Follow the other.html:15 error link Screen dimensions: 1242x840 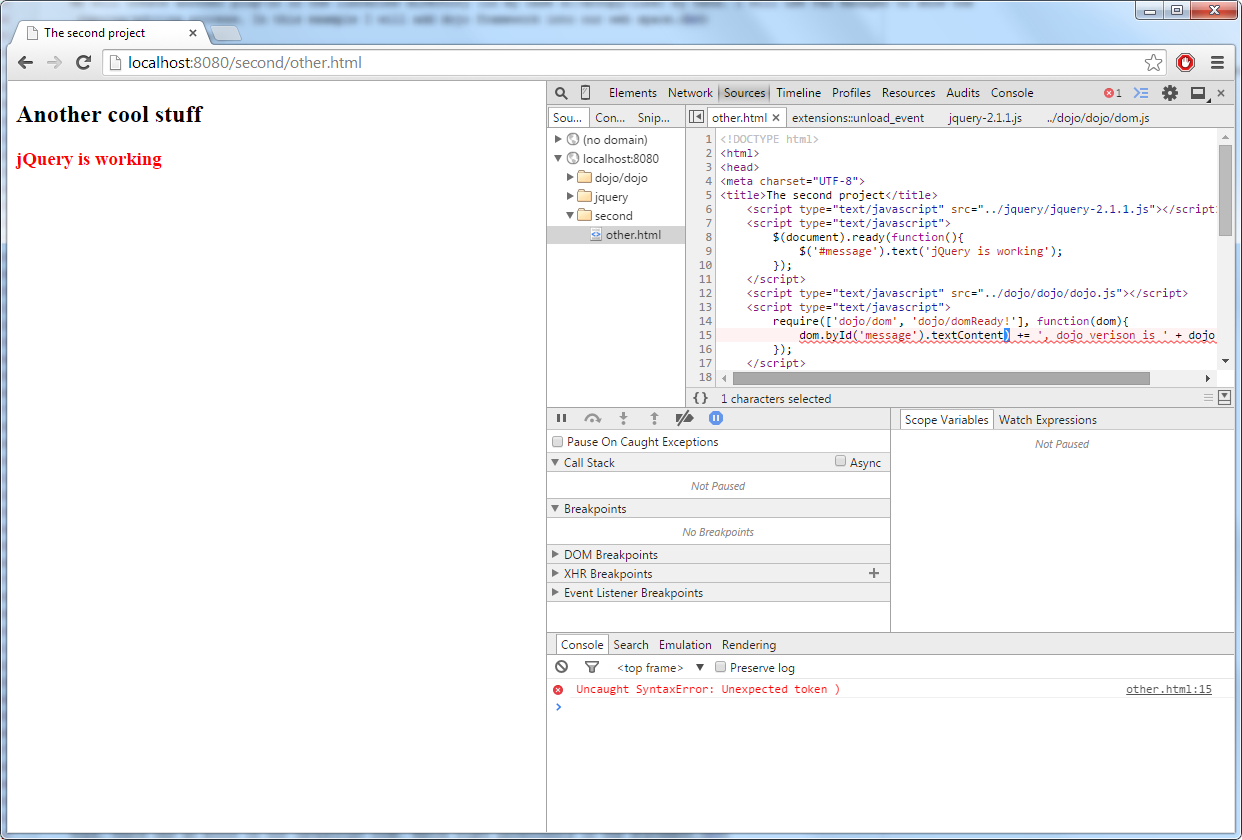point(1169,689)
